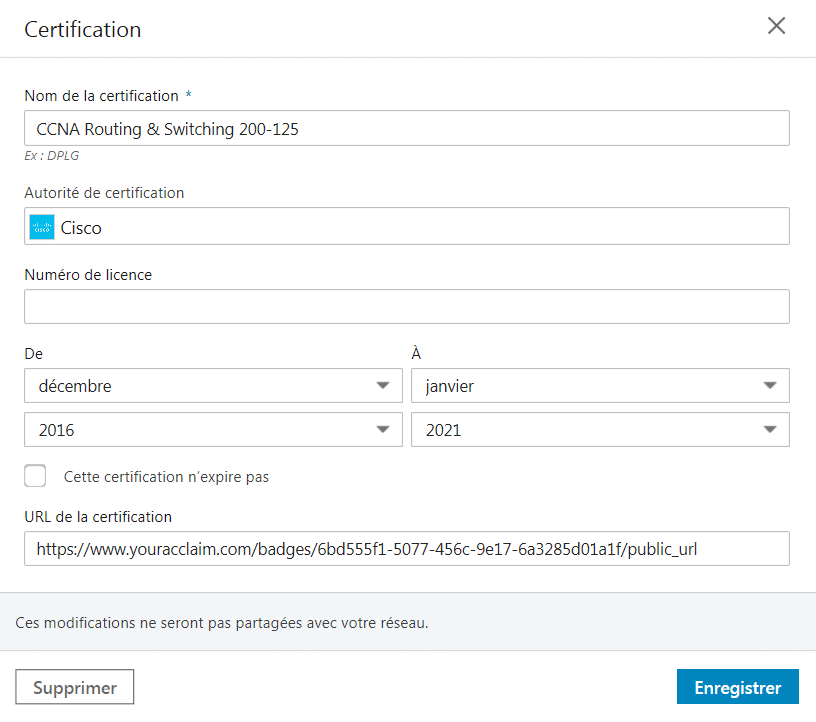The width and height of the screenshot is (816, 722).
Task: Click the Autorité de certification field
Action: (406, 226)
